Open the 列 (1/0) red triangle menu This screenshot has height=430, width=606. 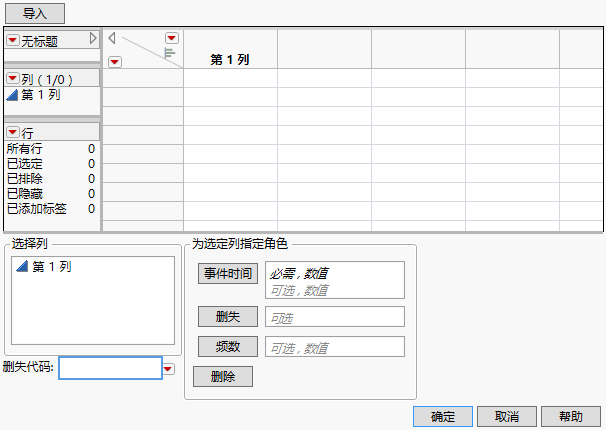coord(13,78)
